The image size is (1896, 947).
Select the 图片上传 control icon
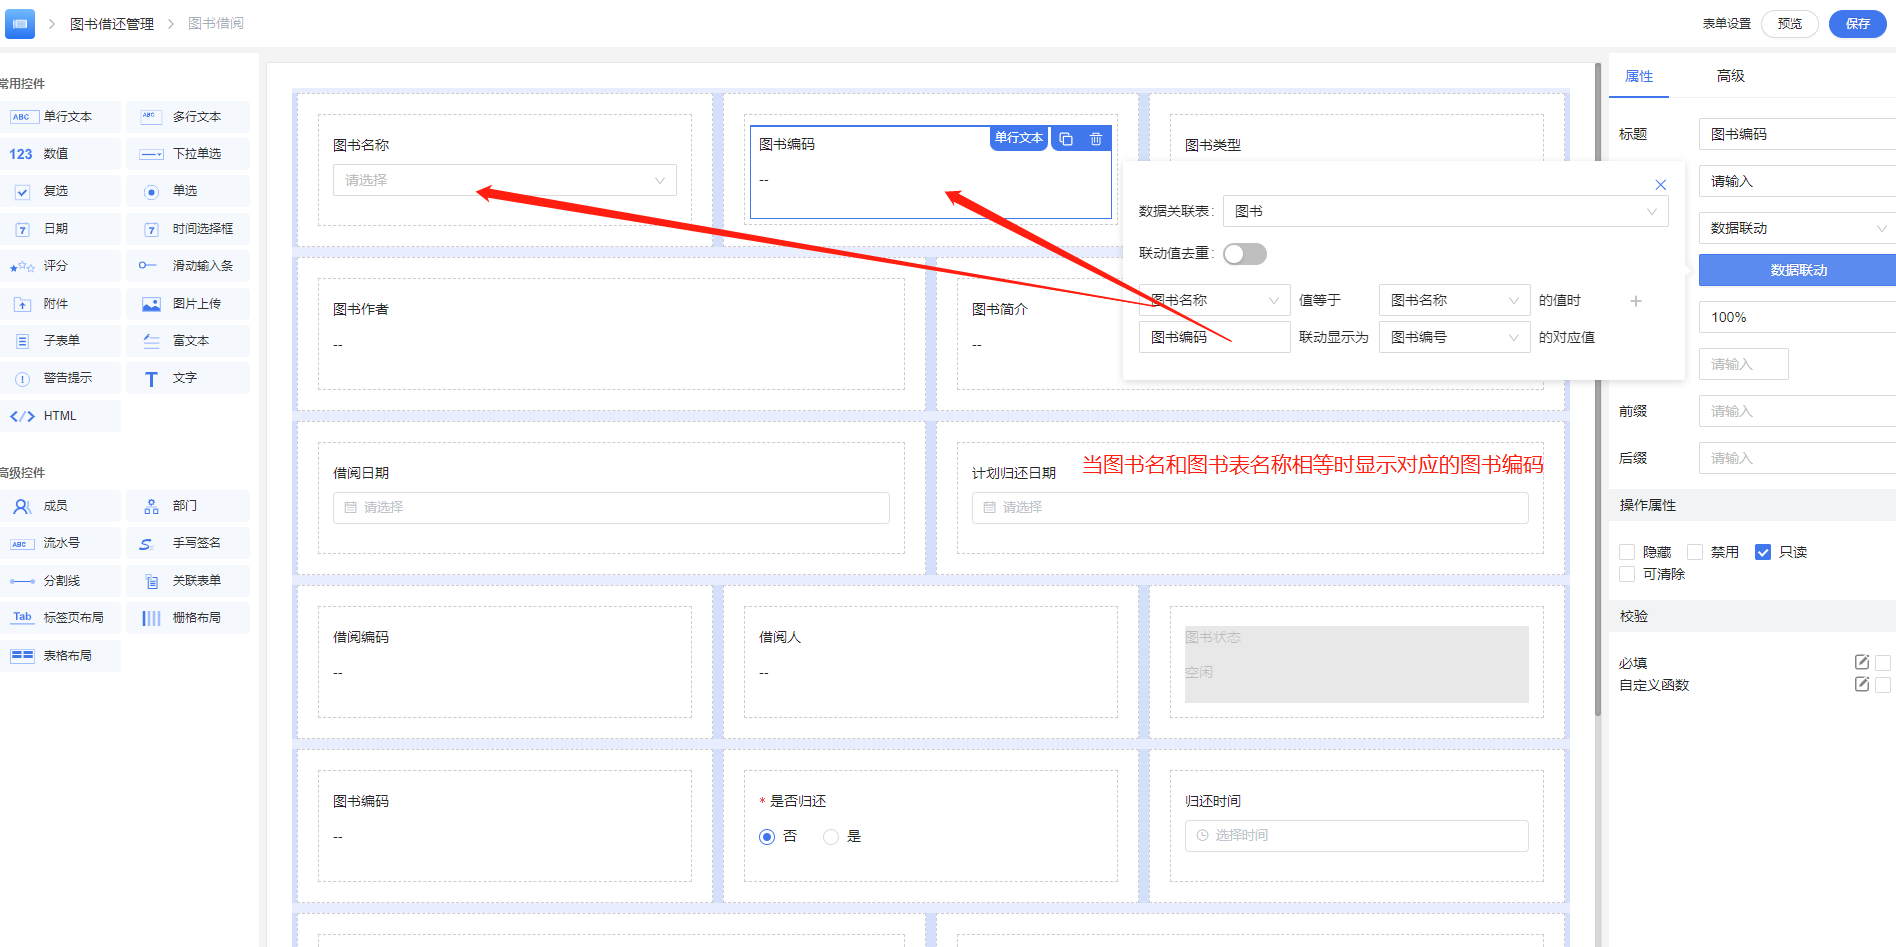[151, 304]
